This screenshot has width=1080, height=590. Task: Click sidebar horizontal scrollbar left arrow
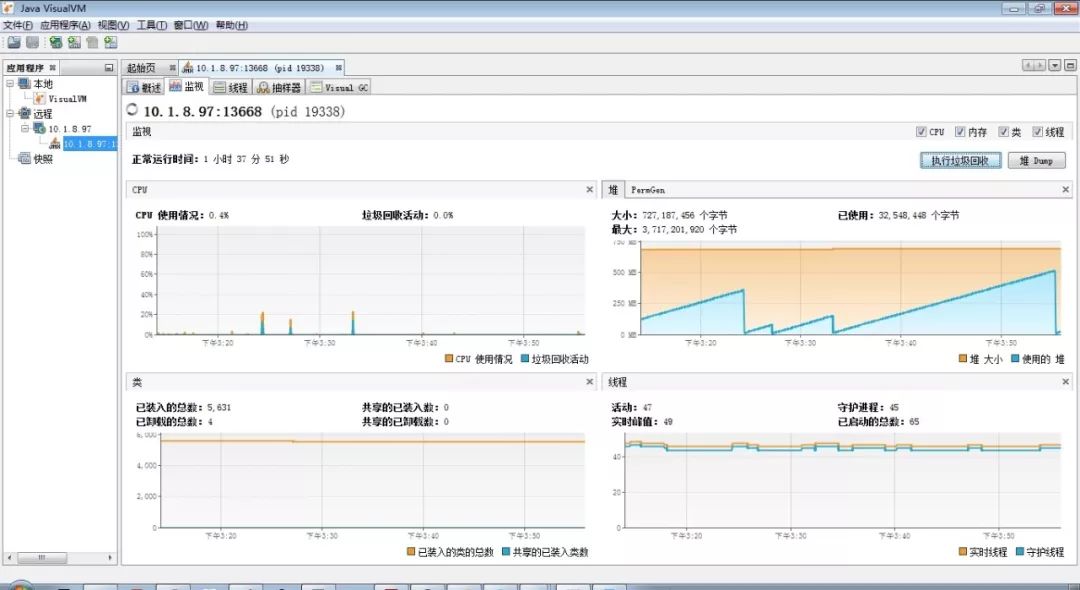tap(10, 558)
